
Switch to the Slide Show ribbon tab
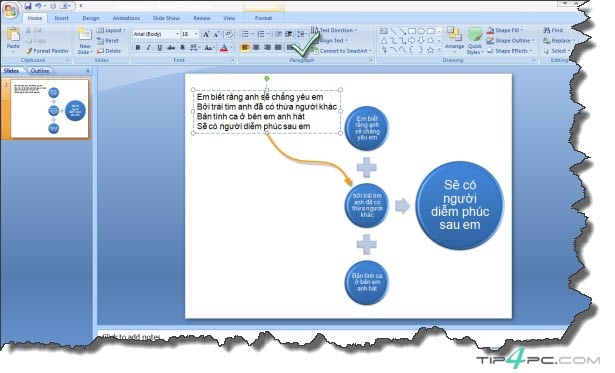click(x=166, y=18)
